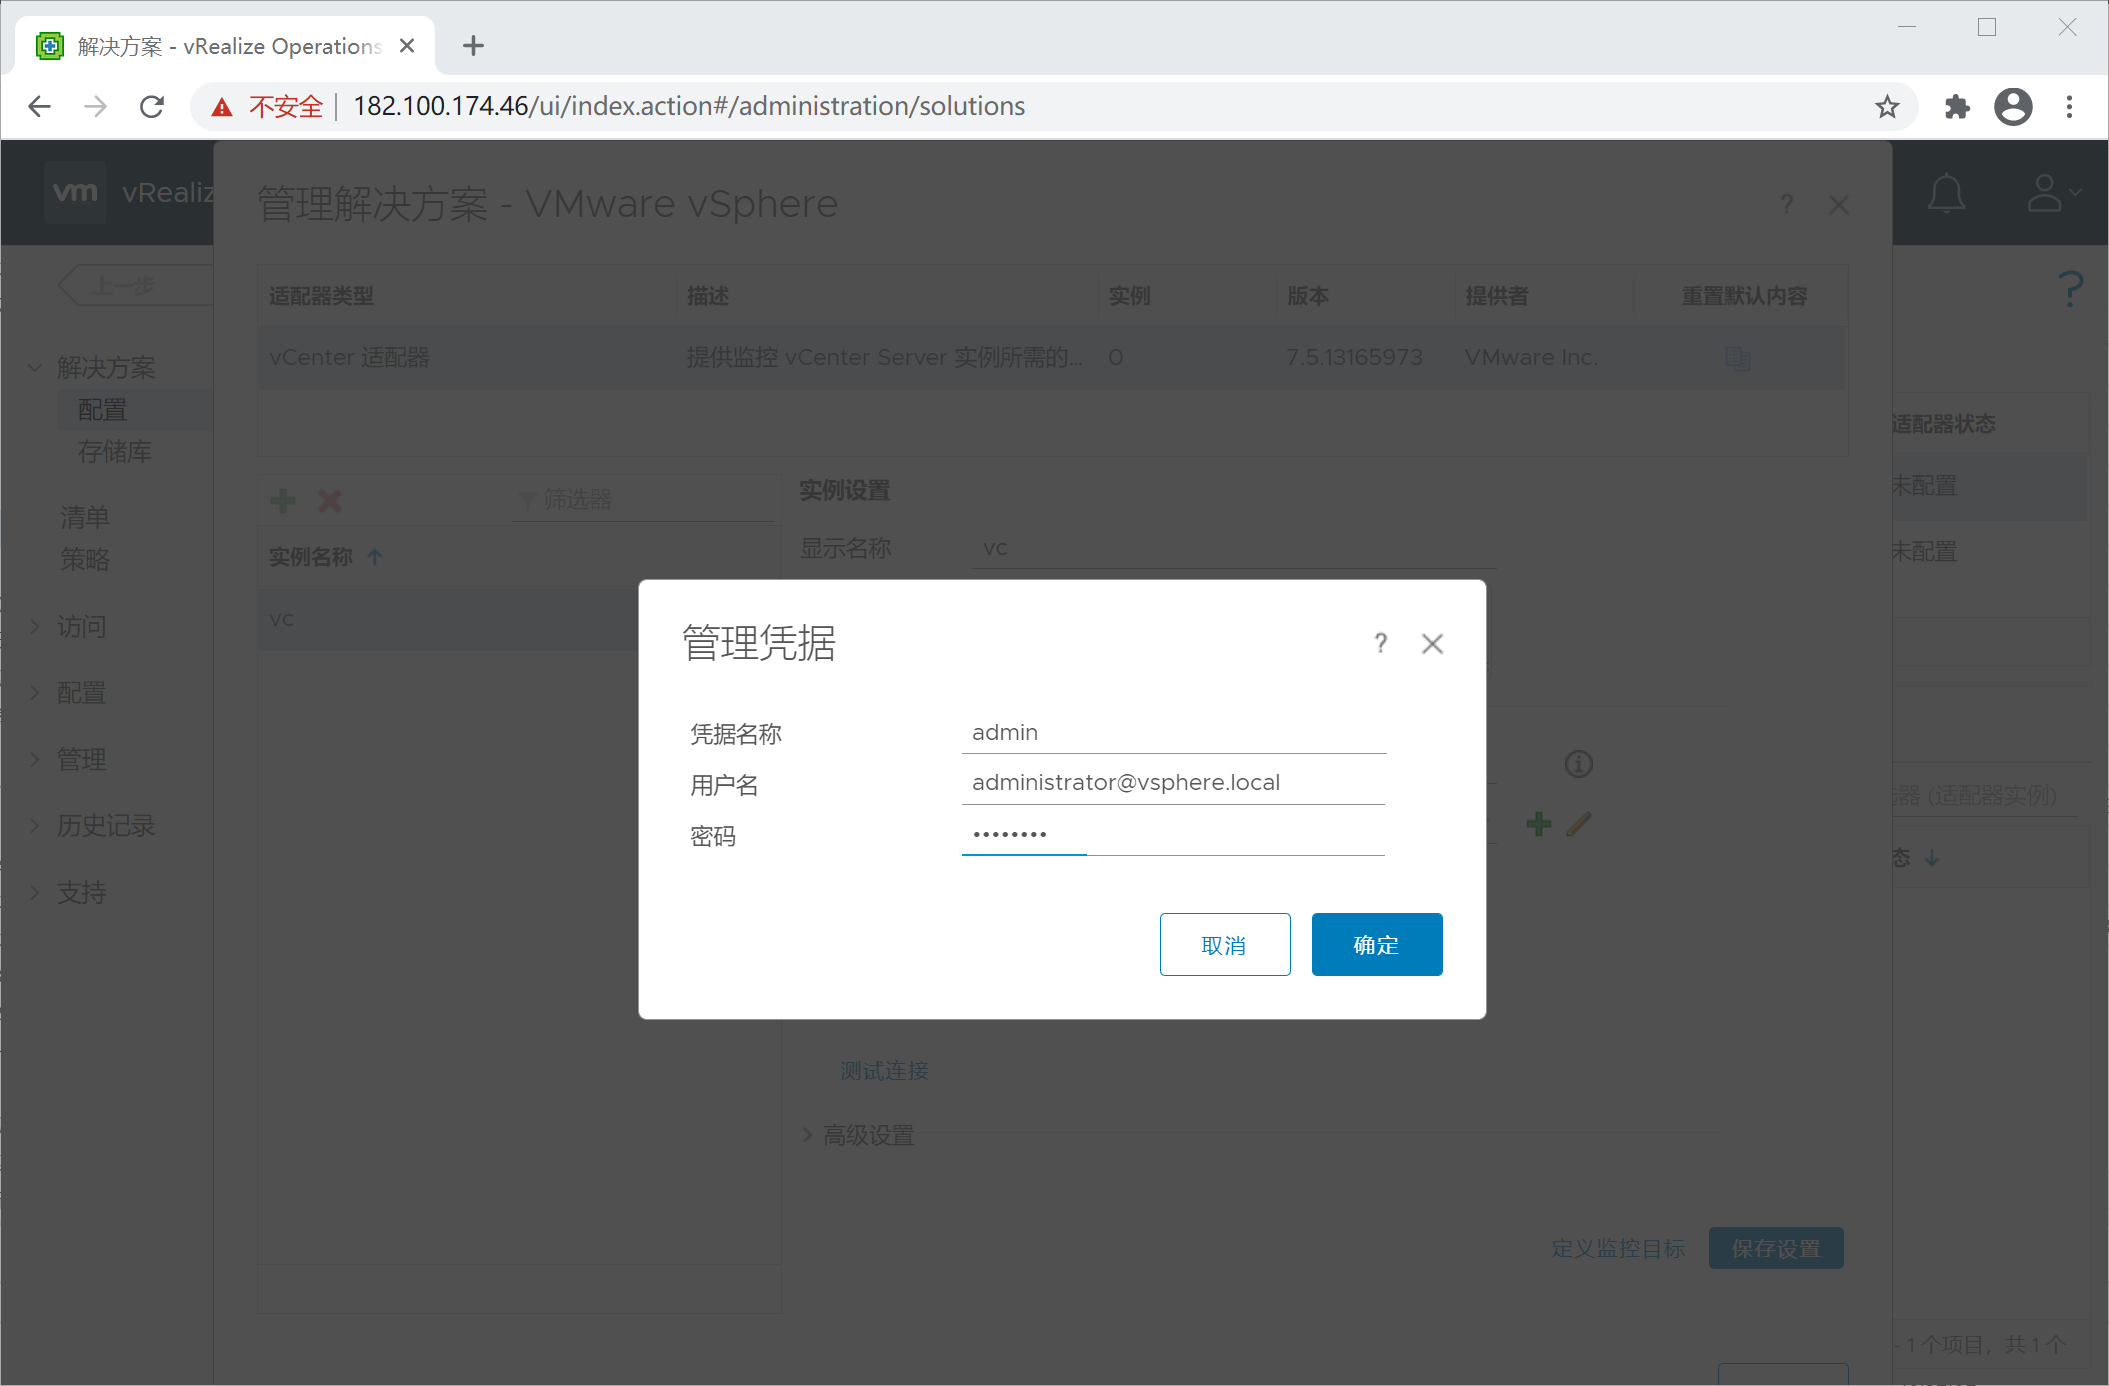Click the 密码 input field
This screenshot has height=1386, width=2109.
1174,834
